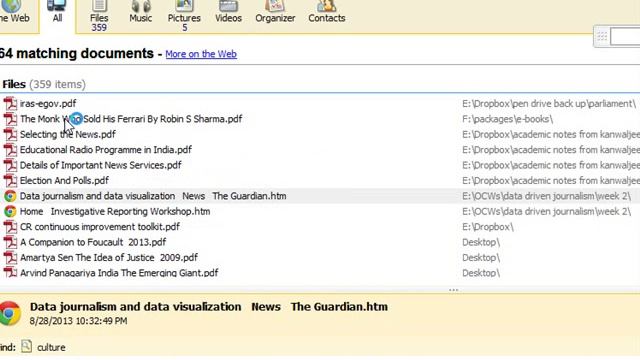Click the More on the Web link
640x360 pixels.
[x=201, y=54]
